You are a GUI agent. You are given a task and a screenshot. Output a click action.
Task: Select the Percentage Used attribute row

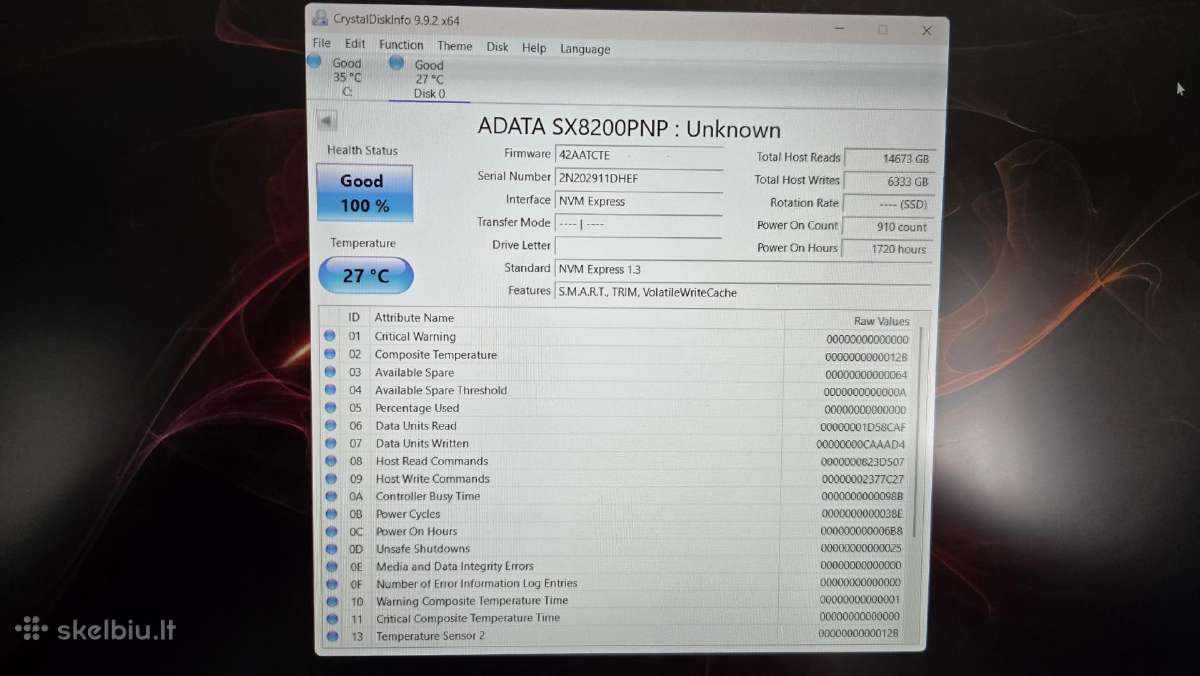(x=617, y=408)
